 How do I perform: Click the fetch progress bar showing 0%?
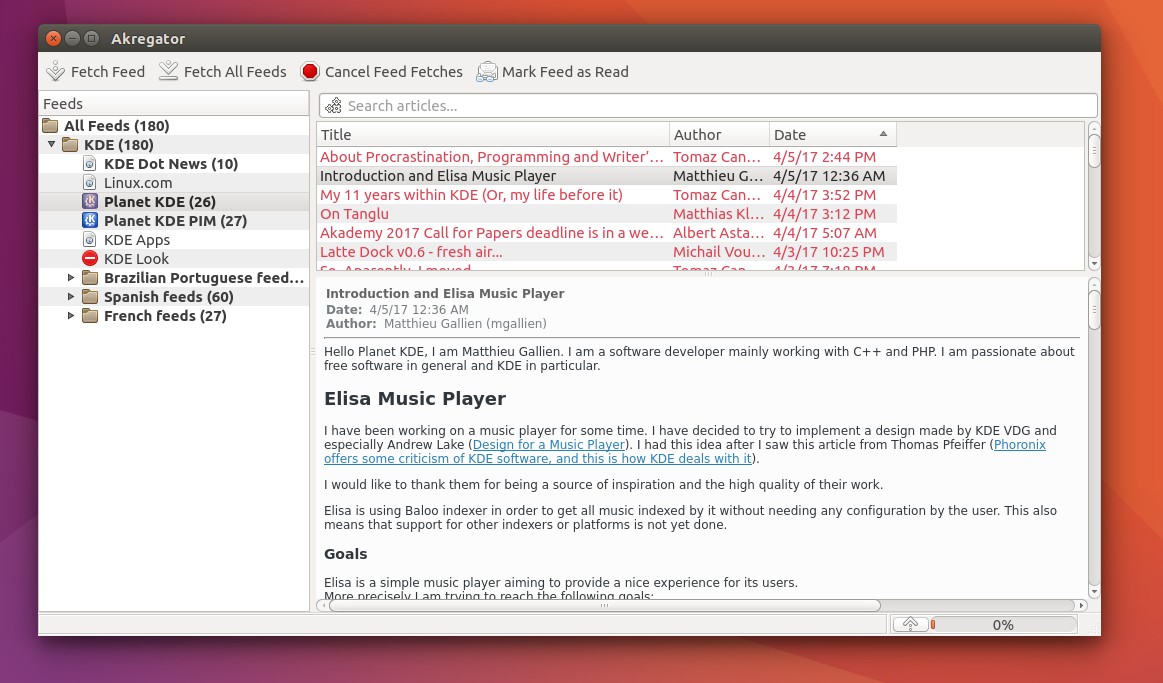coord(1002,624)
